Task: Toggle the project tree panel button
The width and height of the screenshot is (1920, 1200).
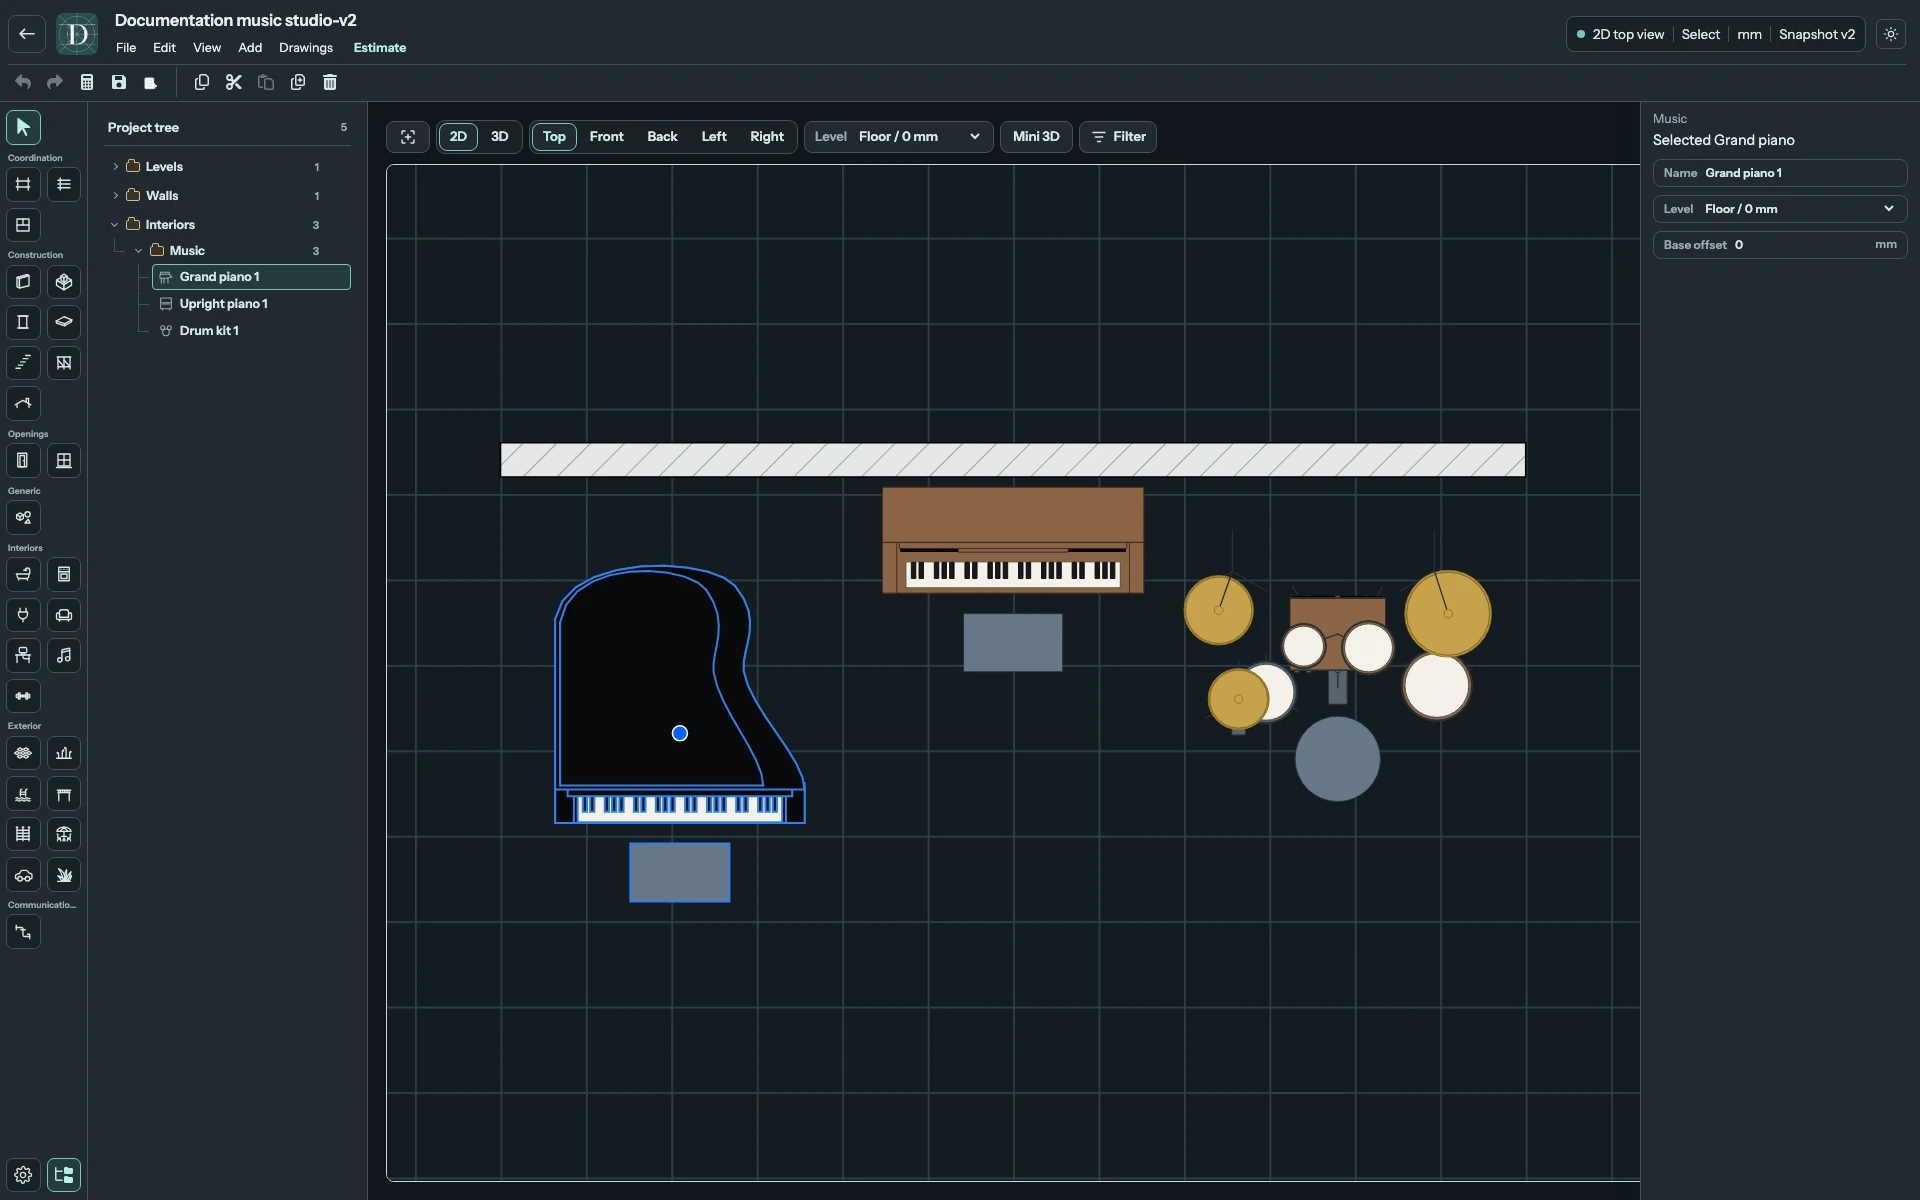Action: (x=64, y=1175)
